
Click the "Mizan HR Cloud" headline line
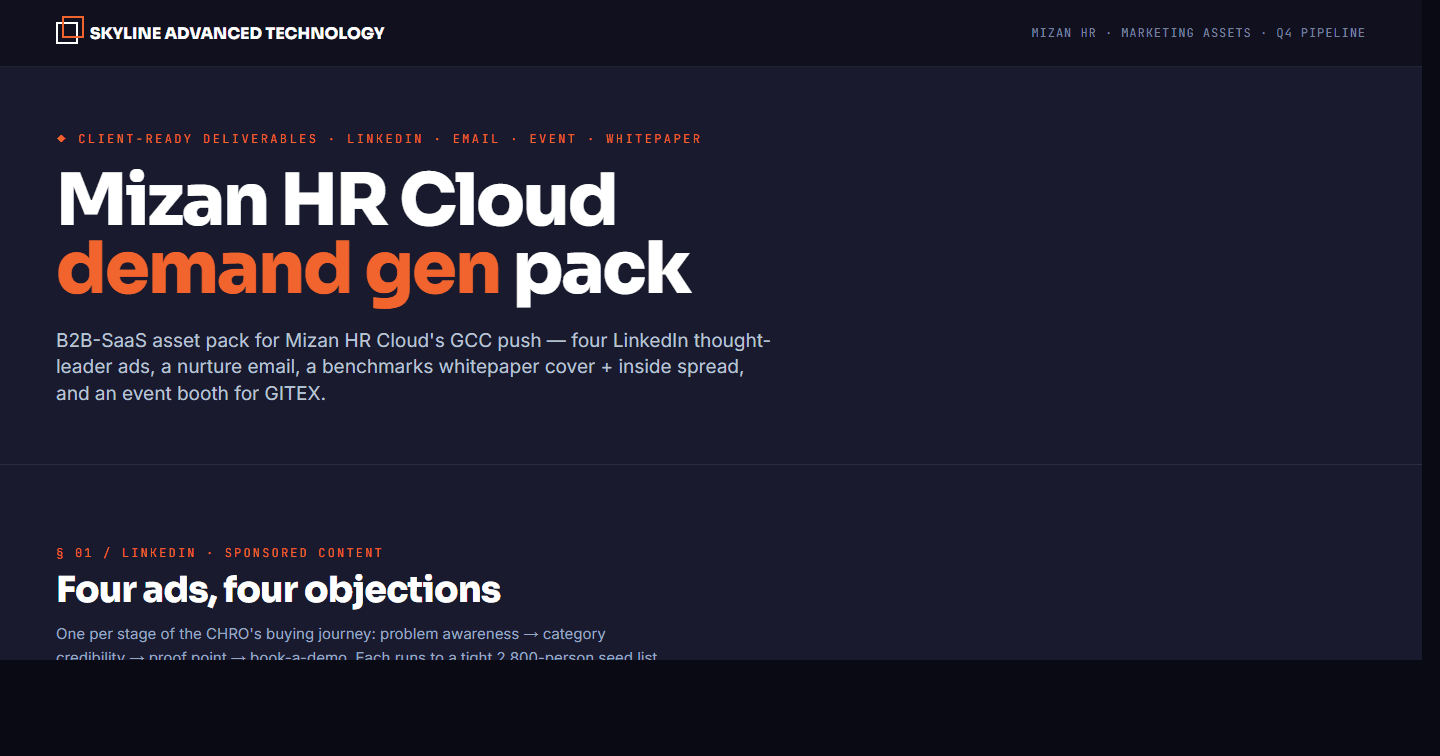click(x=337, y=199)
